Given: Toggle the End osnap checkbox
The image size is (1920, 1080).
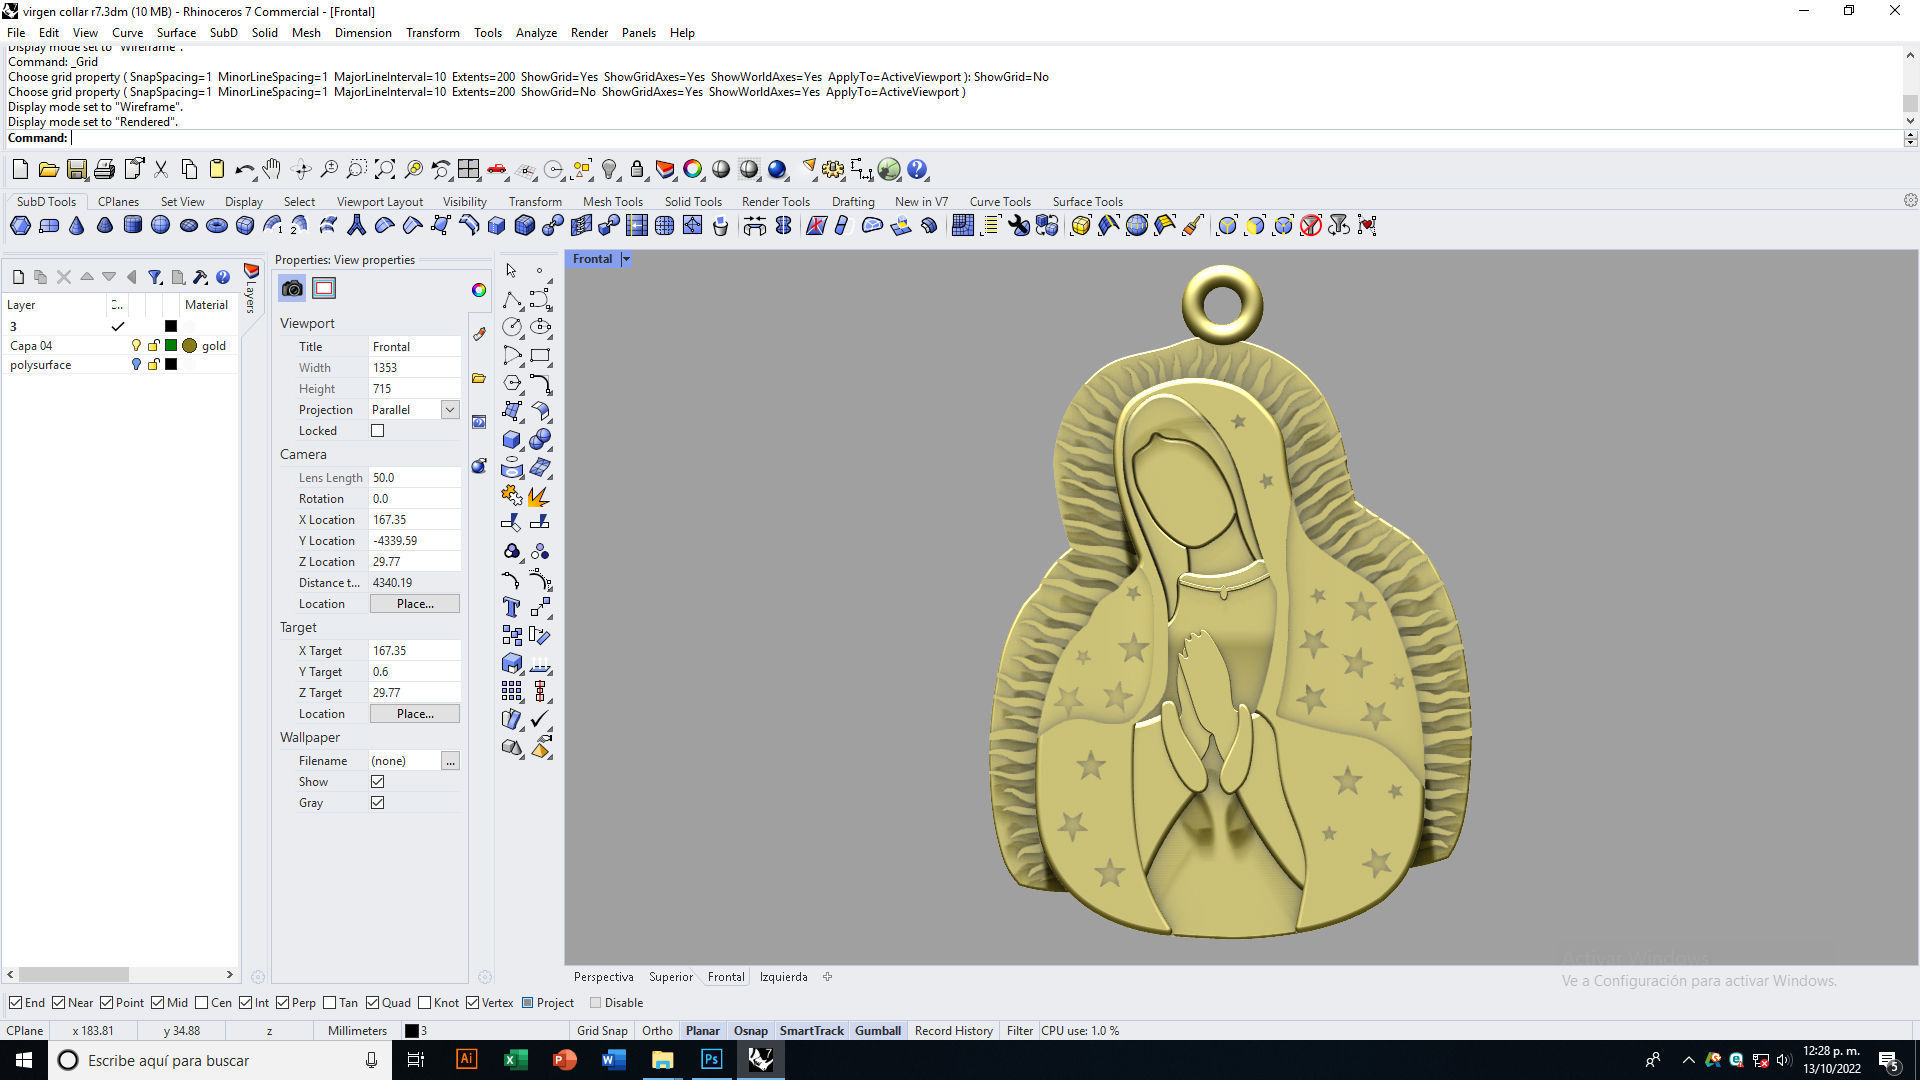Looking at the screenshot, I should pyautogui.click(x=15, y=1003).
